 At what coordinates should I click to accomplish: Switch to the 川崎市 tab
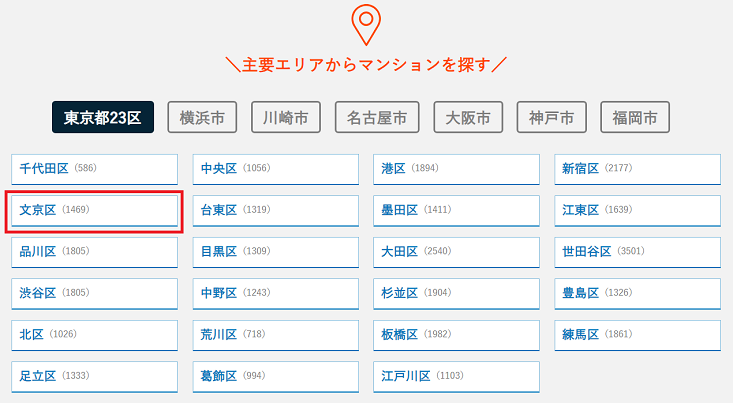click(x=286, y=117)
